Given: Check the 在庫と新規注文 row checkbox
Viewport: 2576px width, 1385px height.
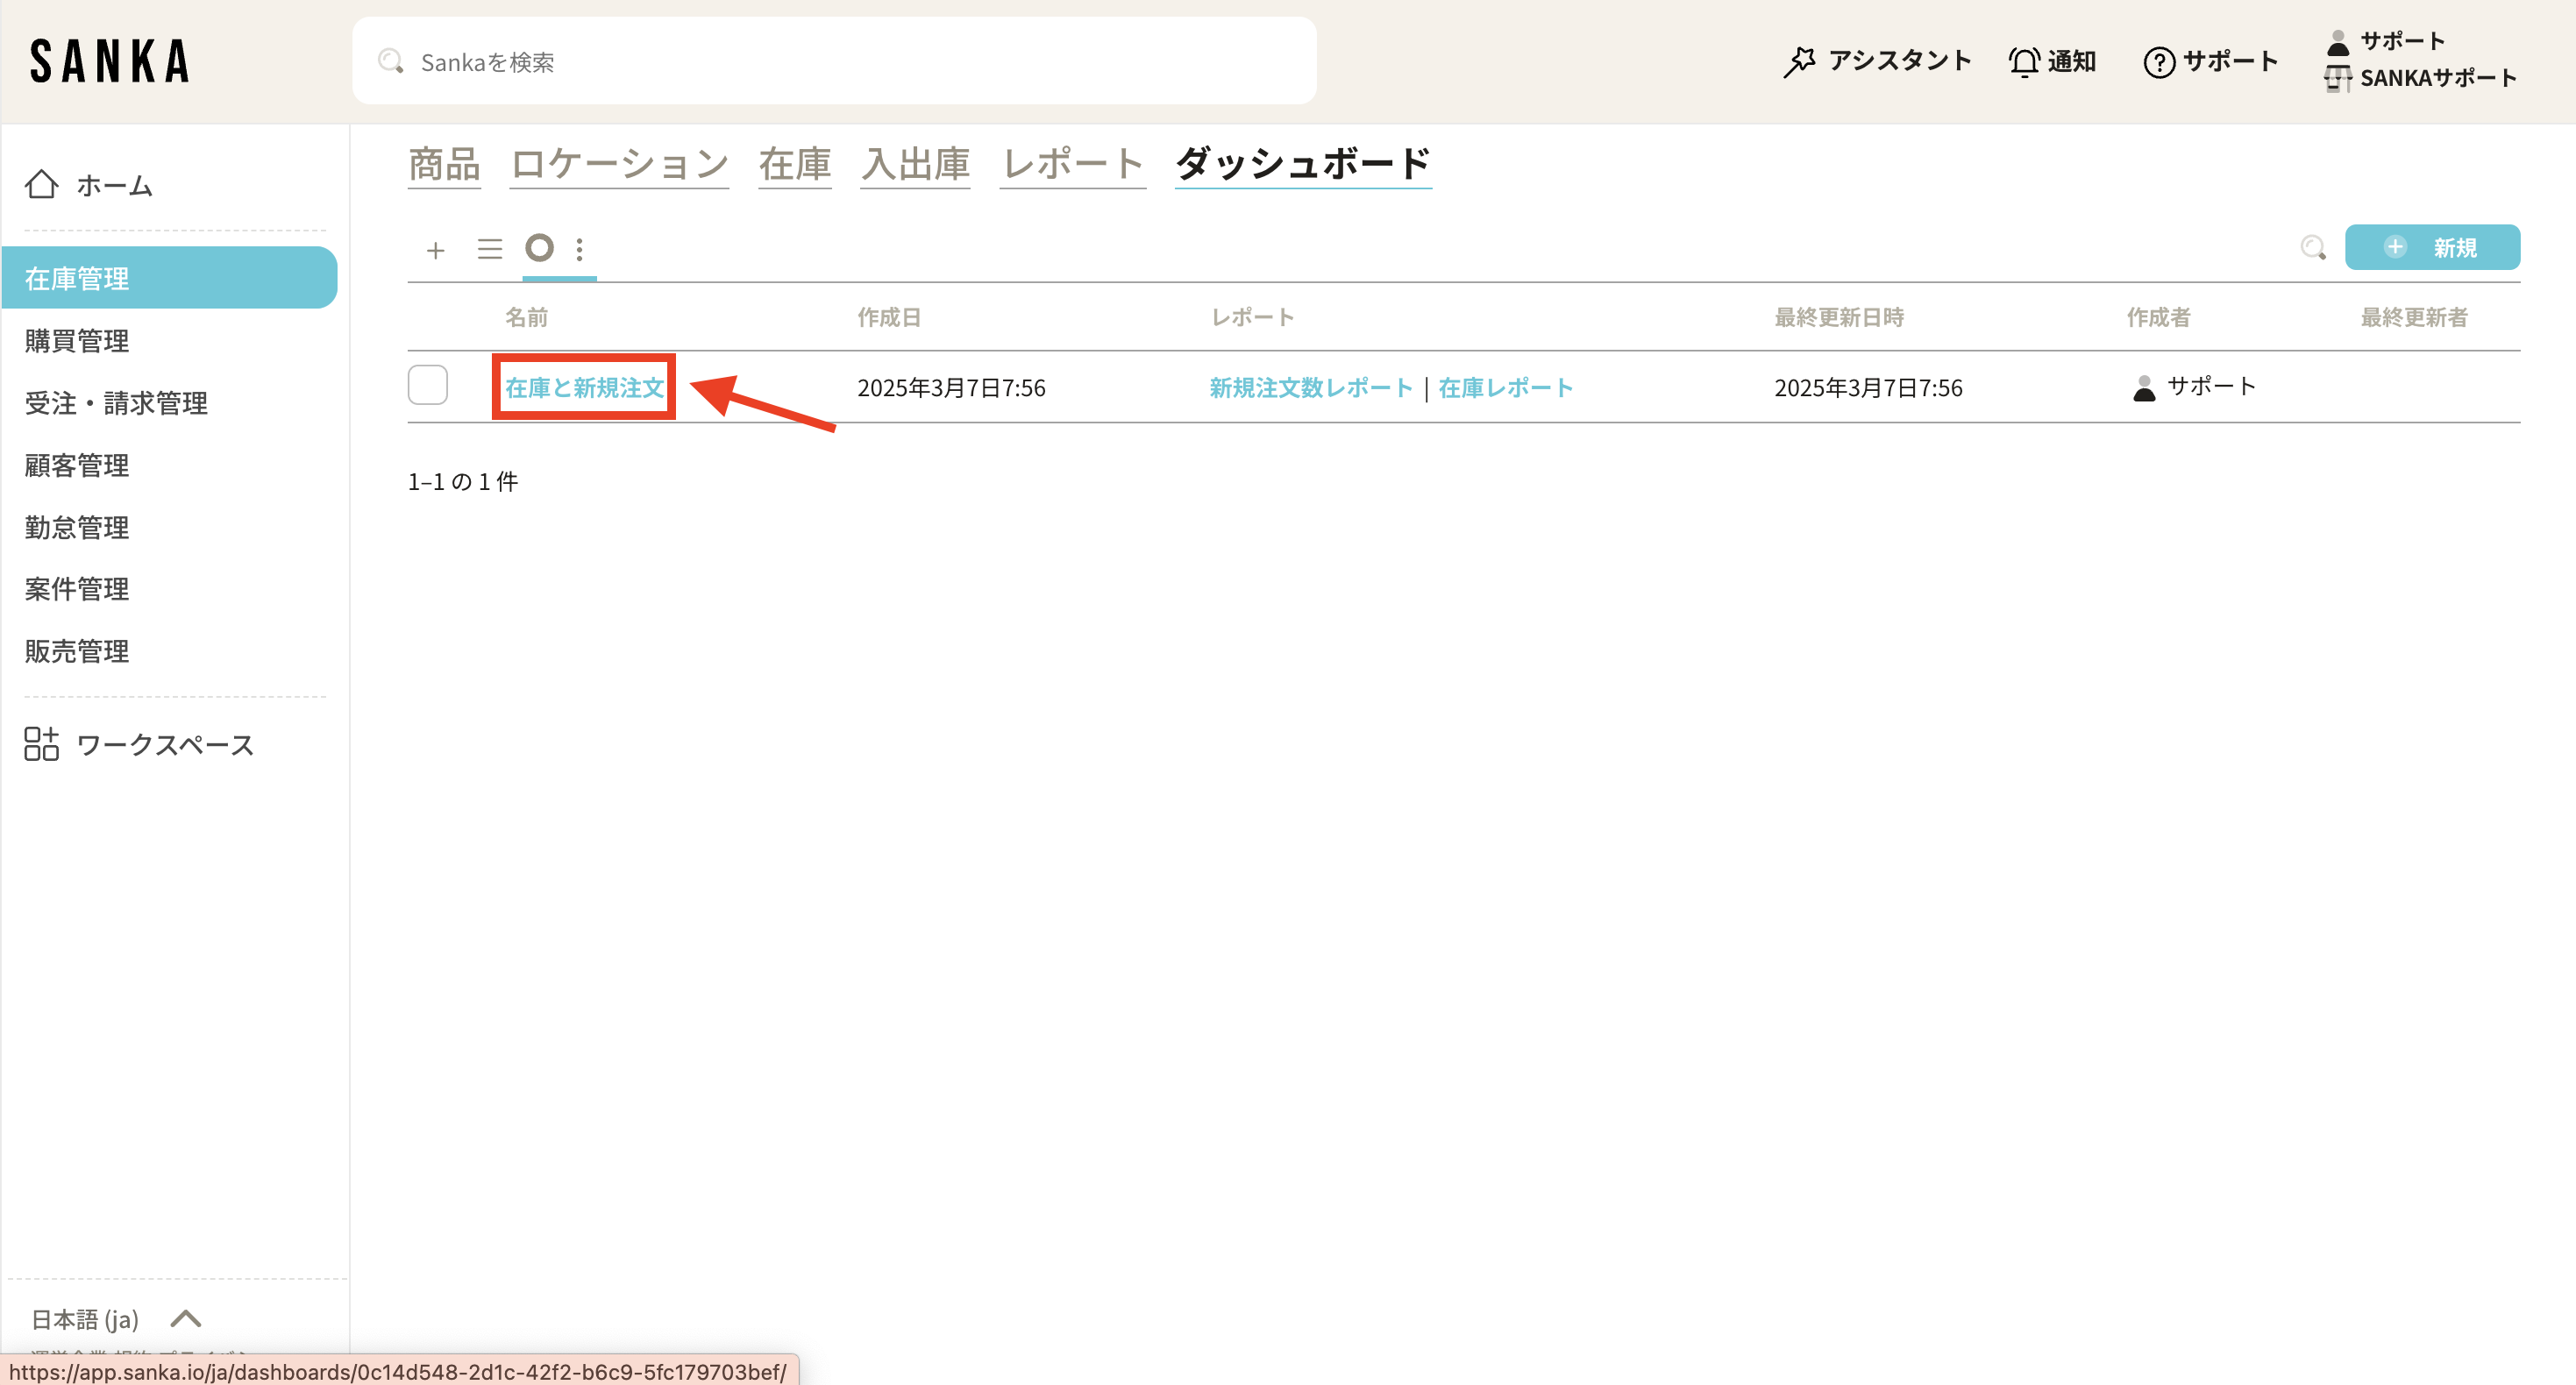Looking at the screenshot, I should click(x=428, y=386).
